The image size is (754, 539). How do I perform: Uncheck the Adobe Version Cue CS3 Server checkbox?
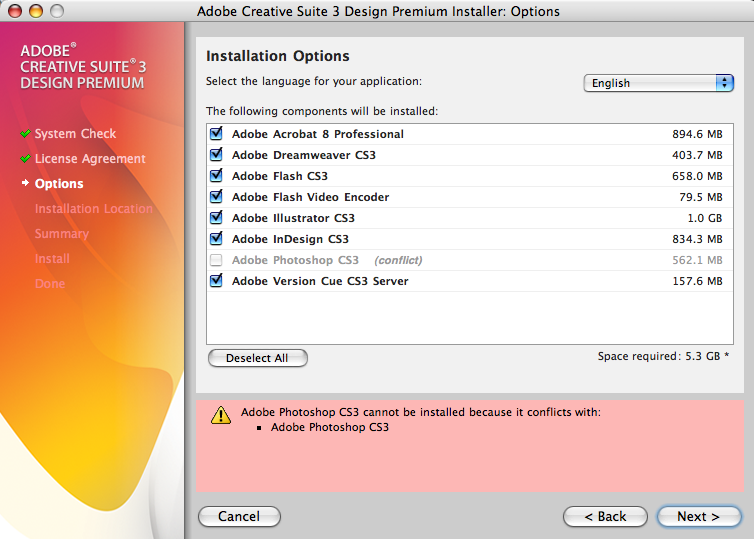(216, 281)
